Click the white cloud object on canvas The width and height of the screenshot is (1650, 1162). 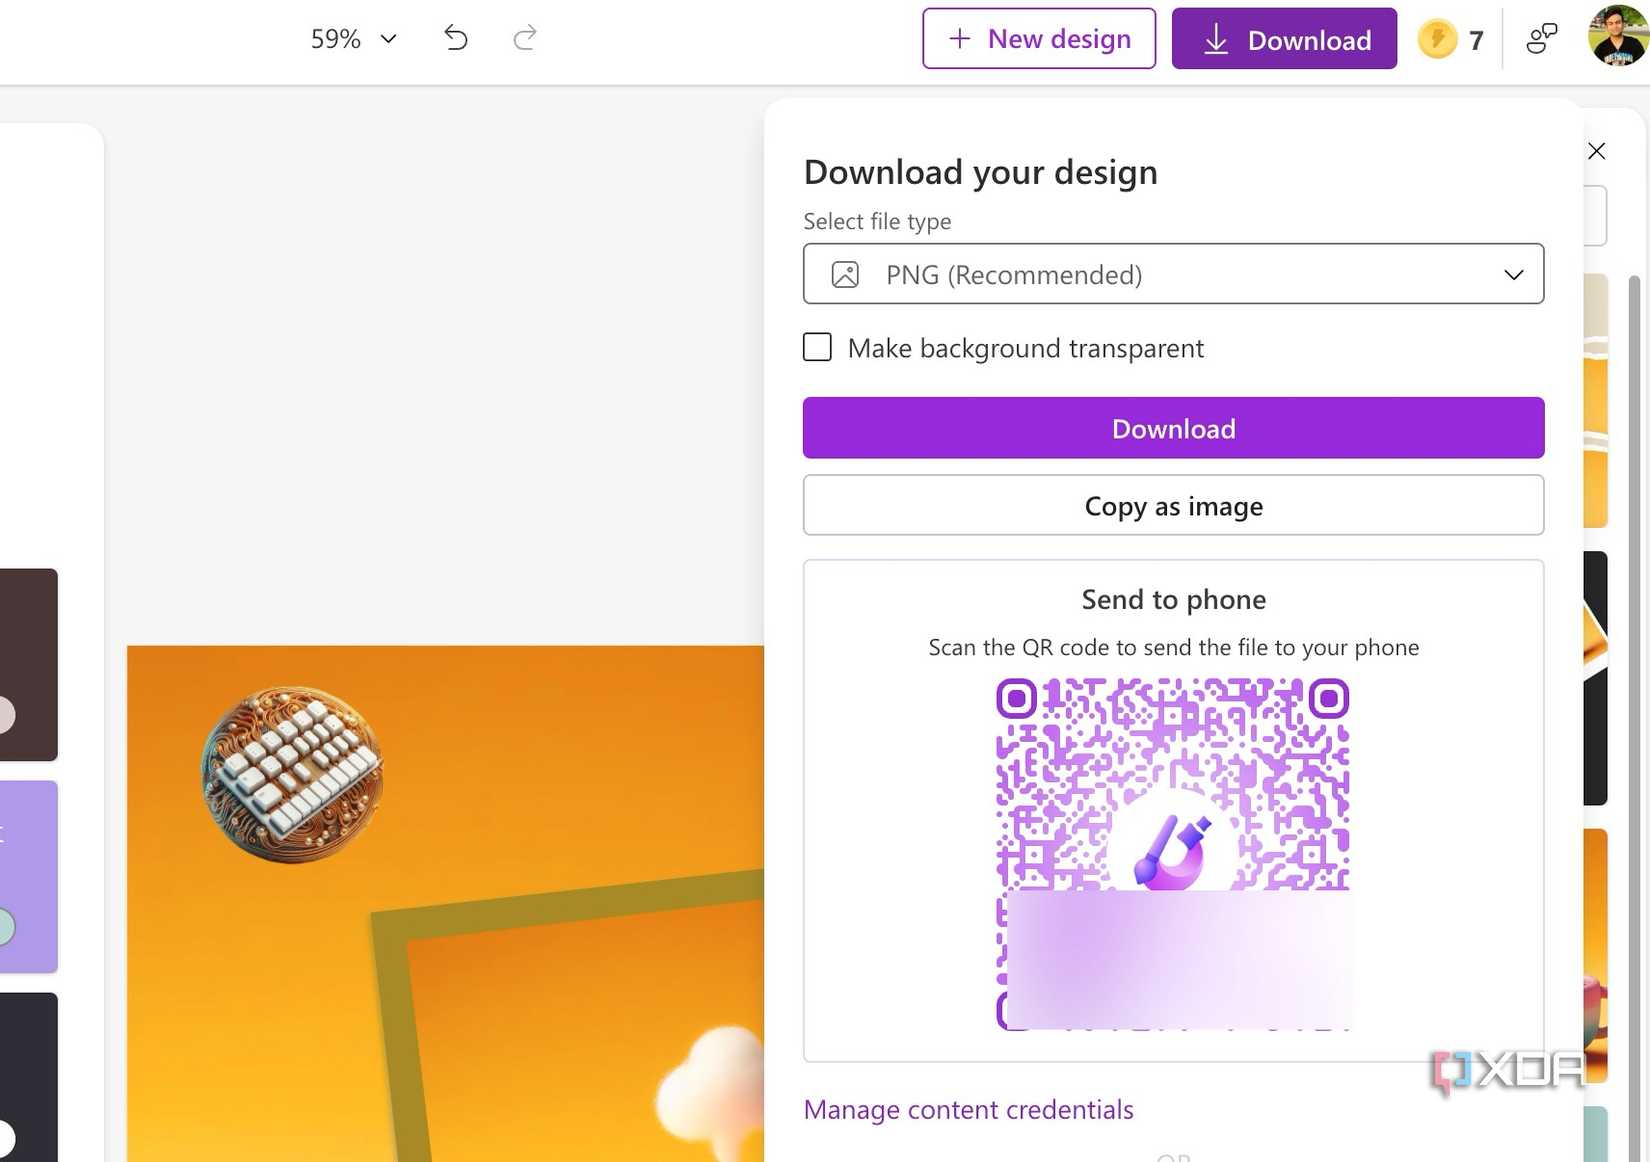(710, 1093)
